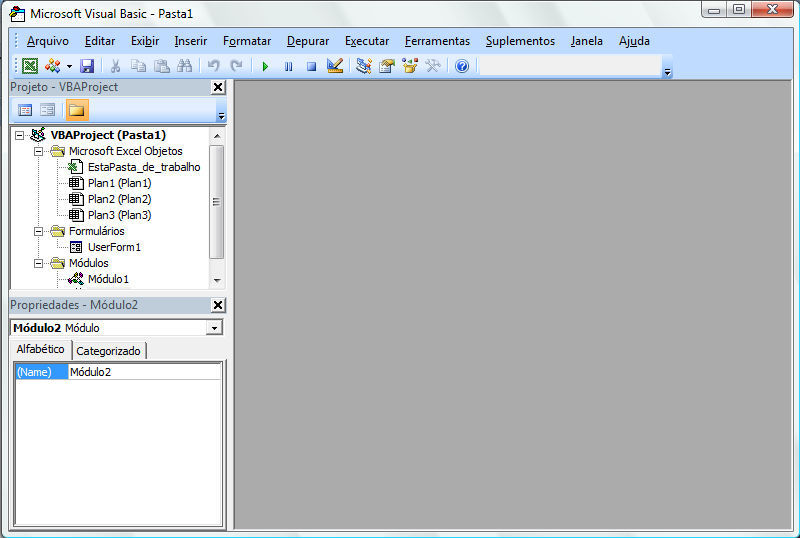Open the Formatar menu
The width and height of the screenshot is (800, 538).
point(247,41)
